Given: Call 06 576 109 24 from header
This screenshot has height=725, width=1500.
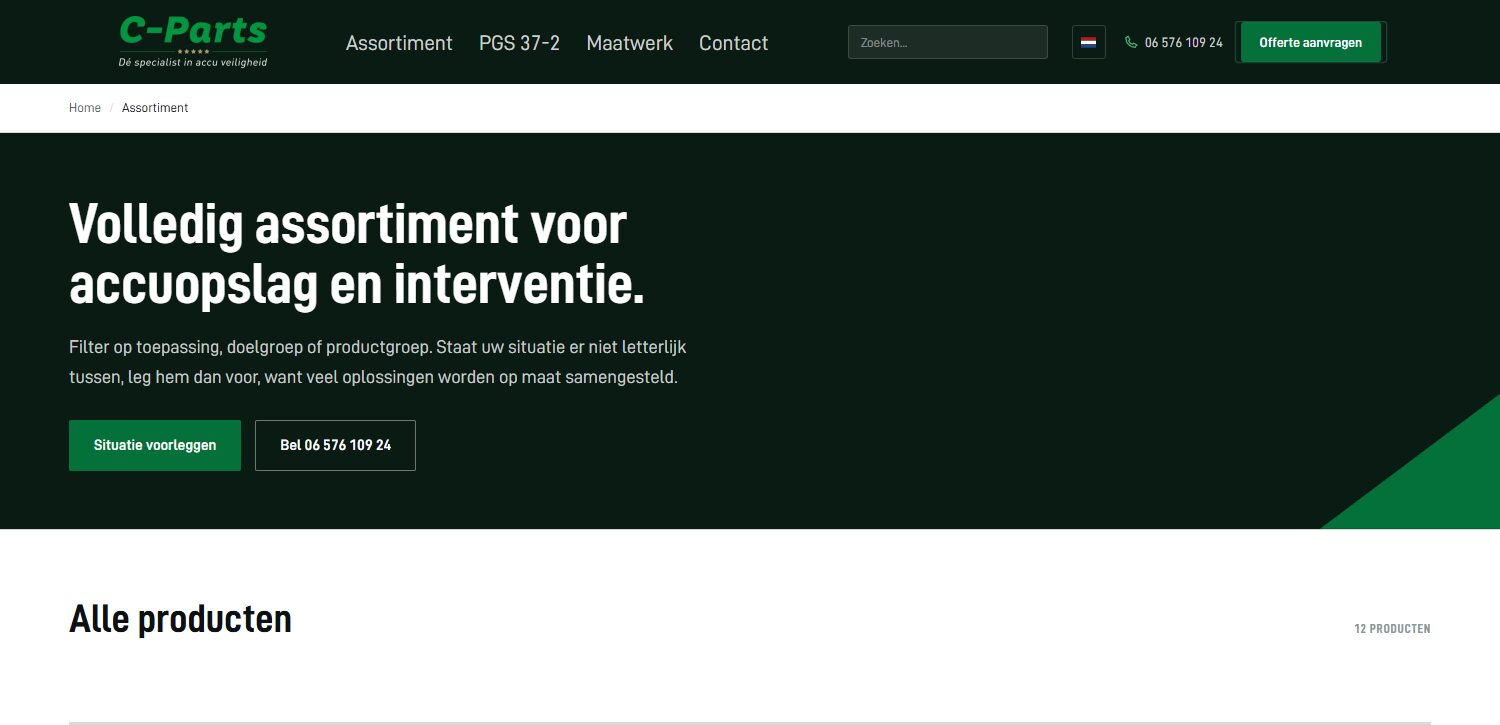Looking at the screenshot, I should click(1184, 42).
